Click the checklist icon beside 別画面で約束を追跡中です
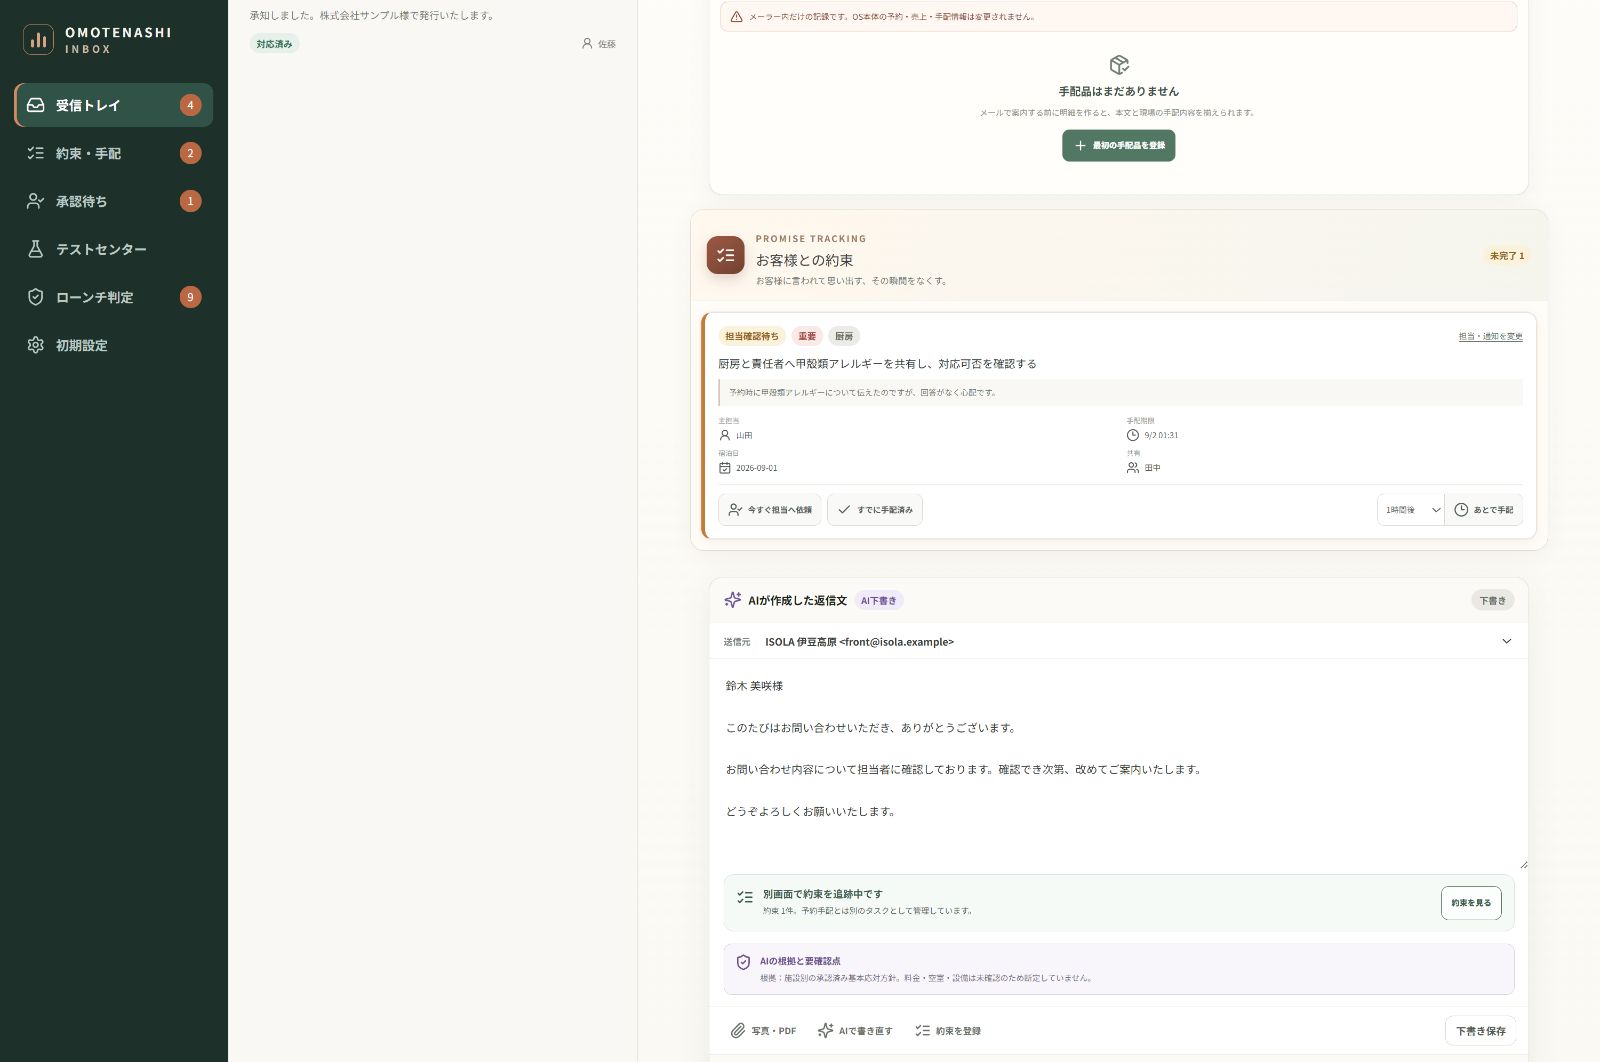The width and height of the screenshot is (1600, 1062). 745,898
